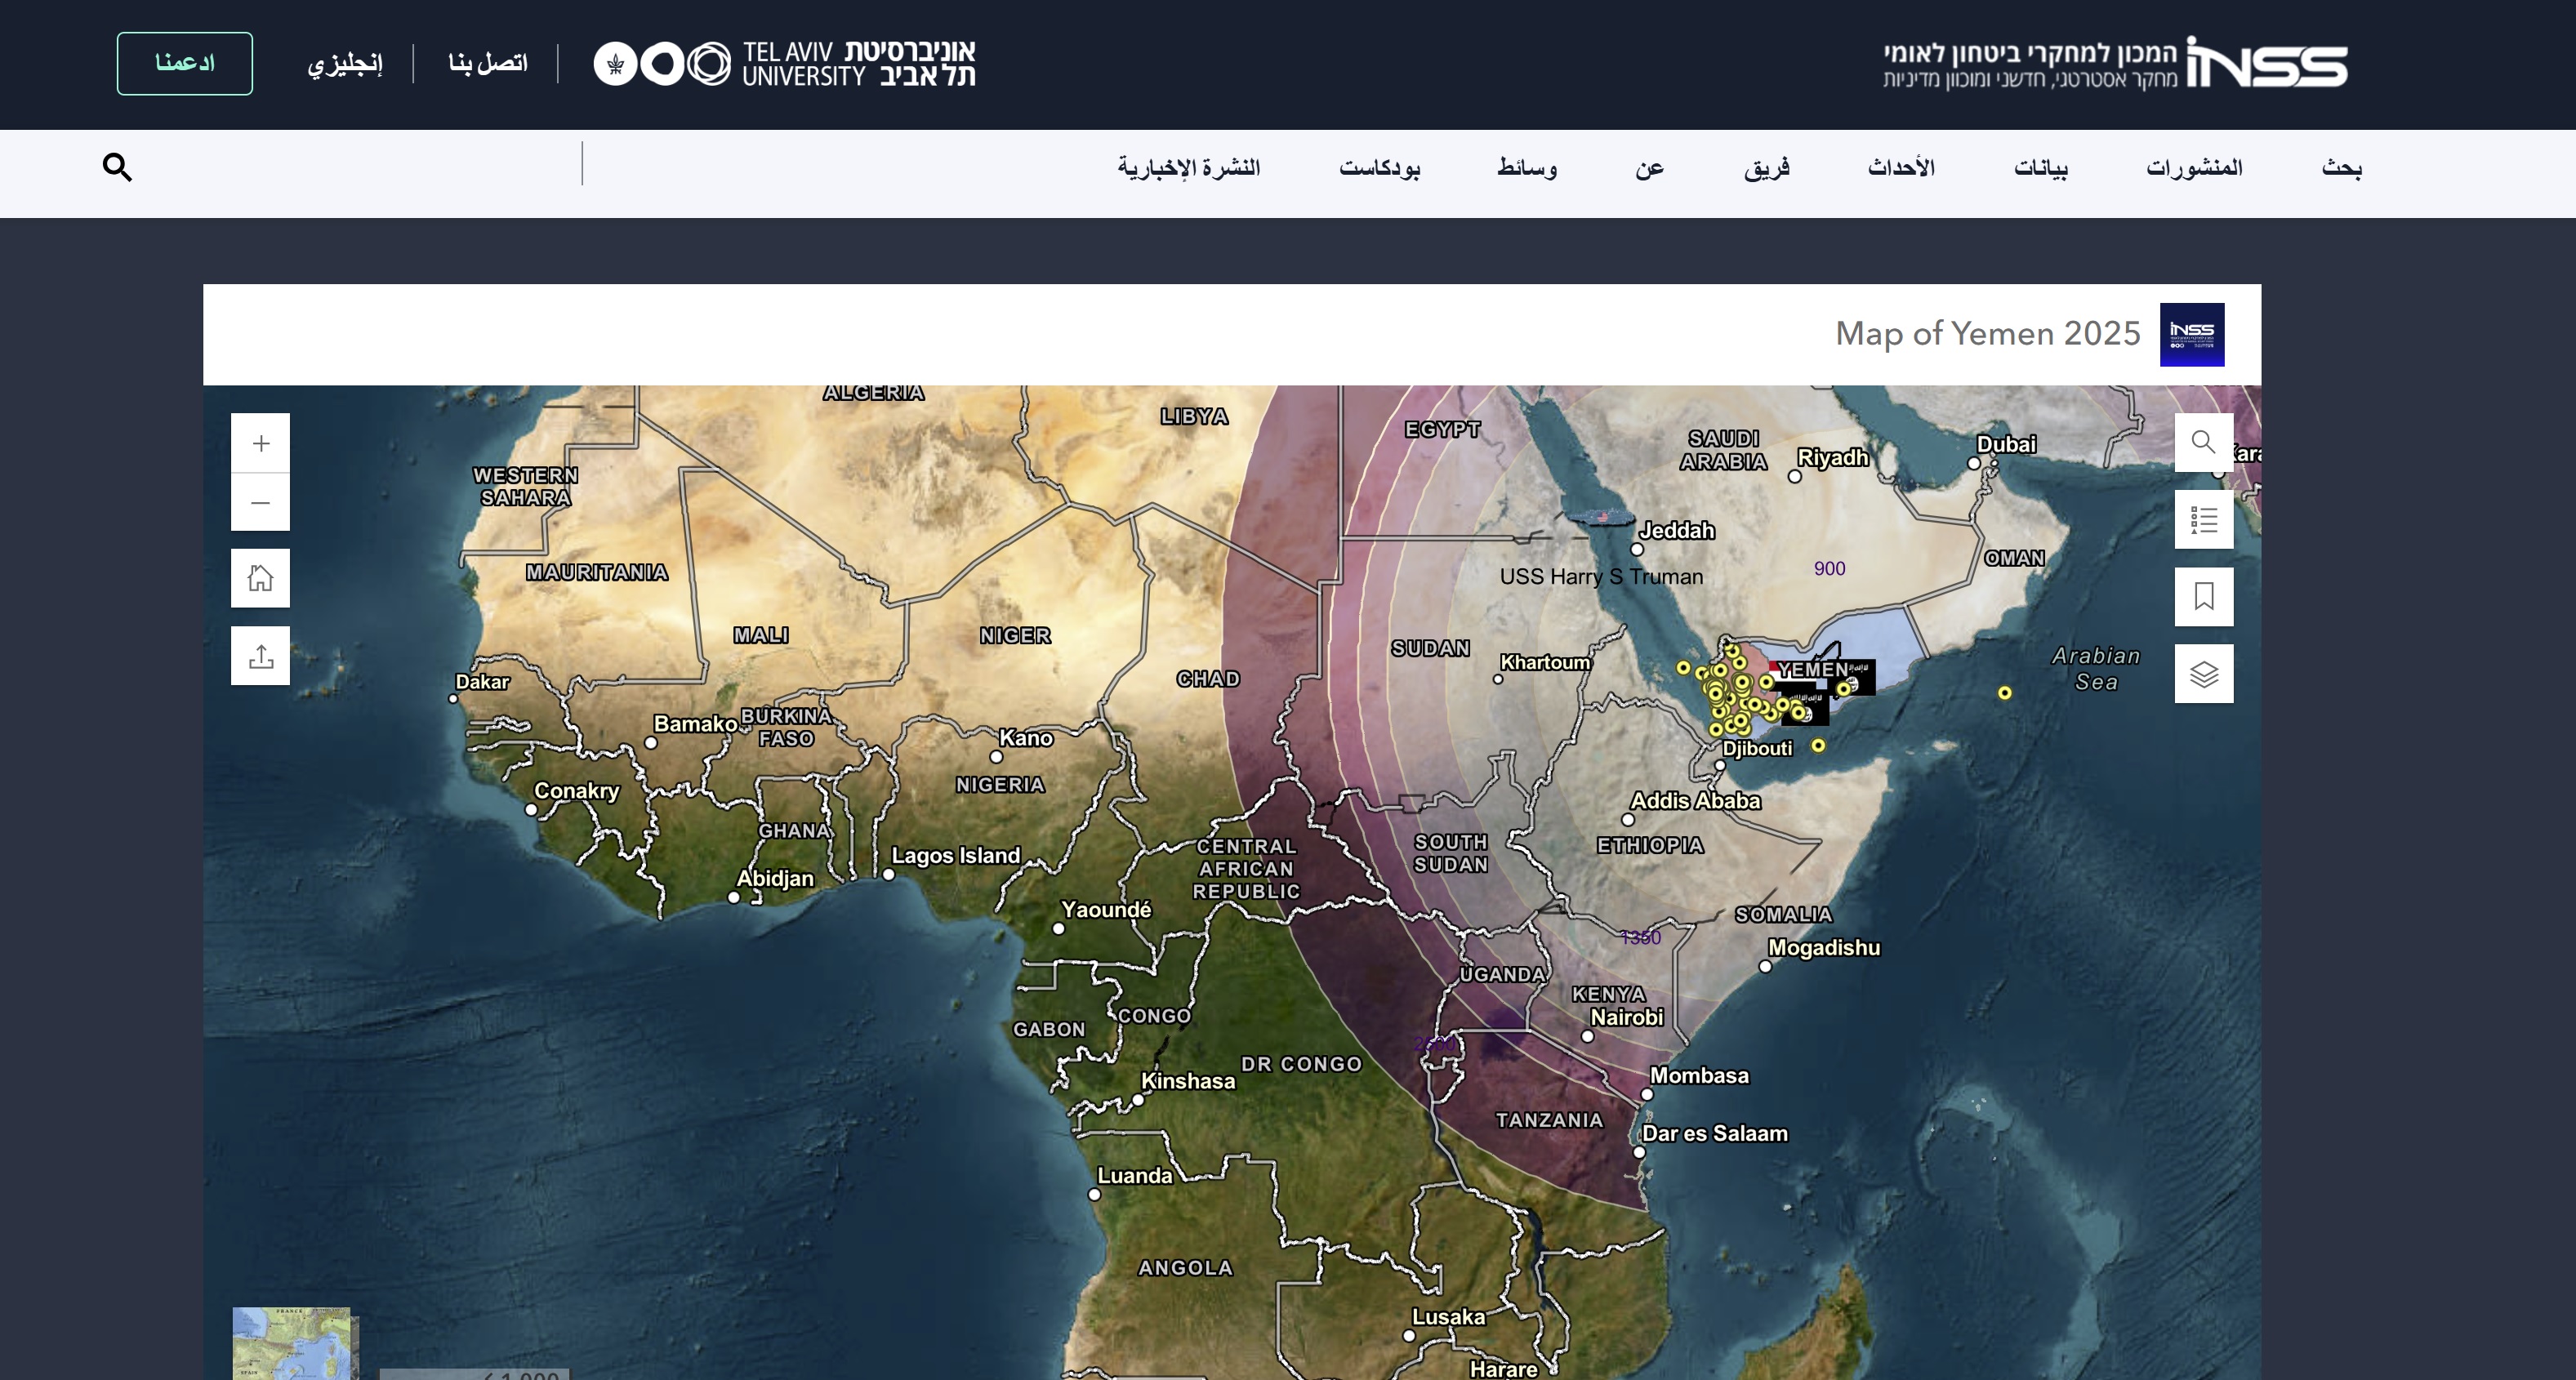The height and width of the screenshot is (1380, 2576).
Task: Click the Tel Aviv University logo
Action: 785,64
